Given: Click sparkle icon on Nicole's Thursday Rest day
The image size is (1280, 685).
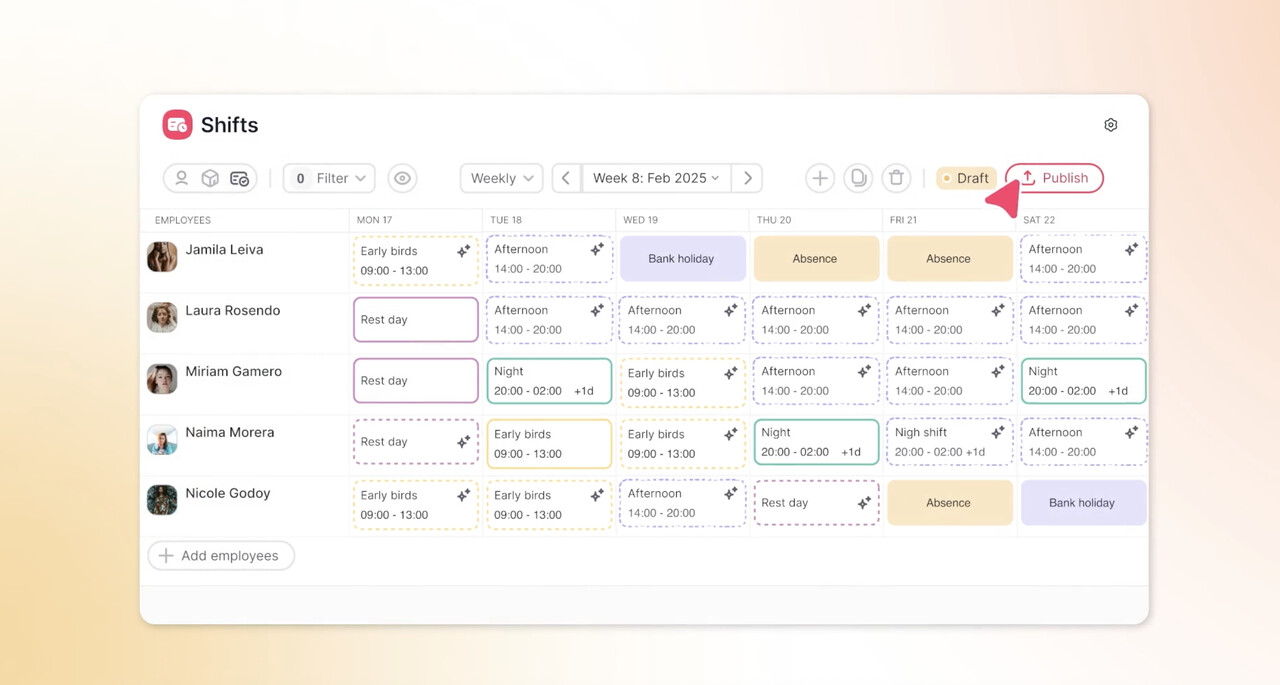Looking at the screenshot, I should pos(864,503).
